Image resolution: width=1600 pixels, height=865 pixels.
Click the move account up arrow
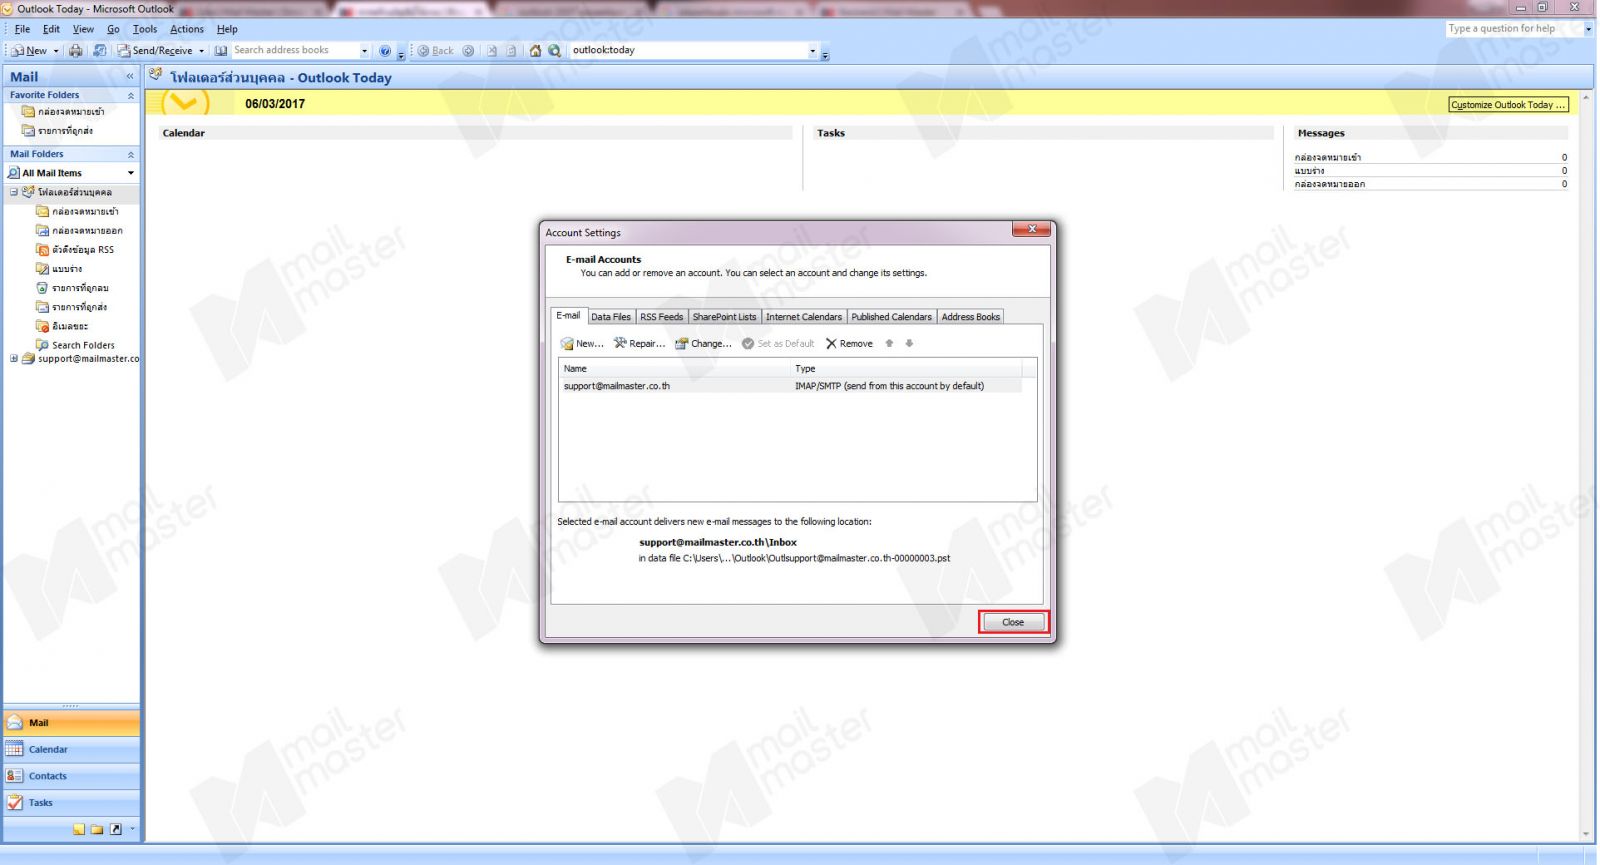(x=889, y=343)
